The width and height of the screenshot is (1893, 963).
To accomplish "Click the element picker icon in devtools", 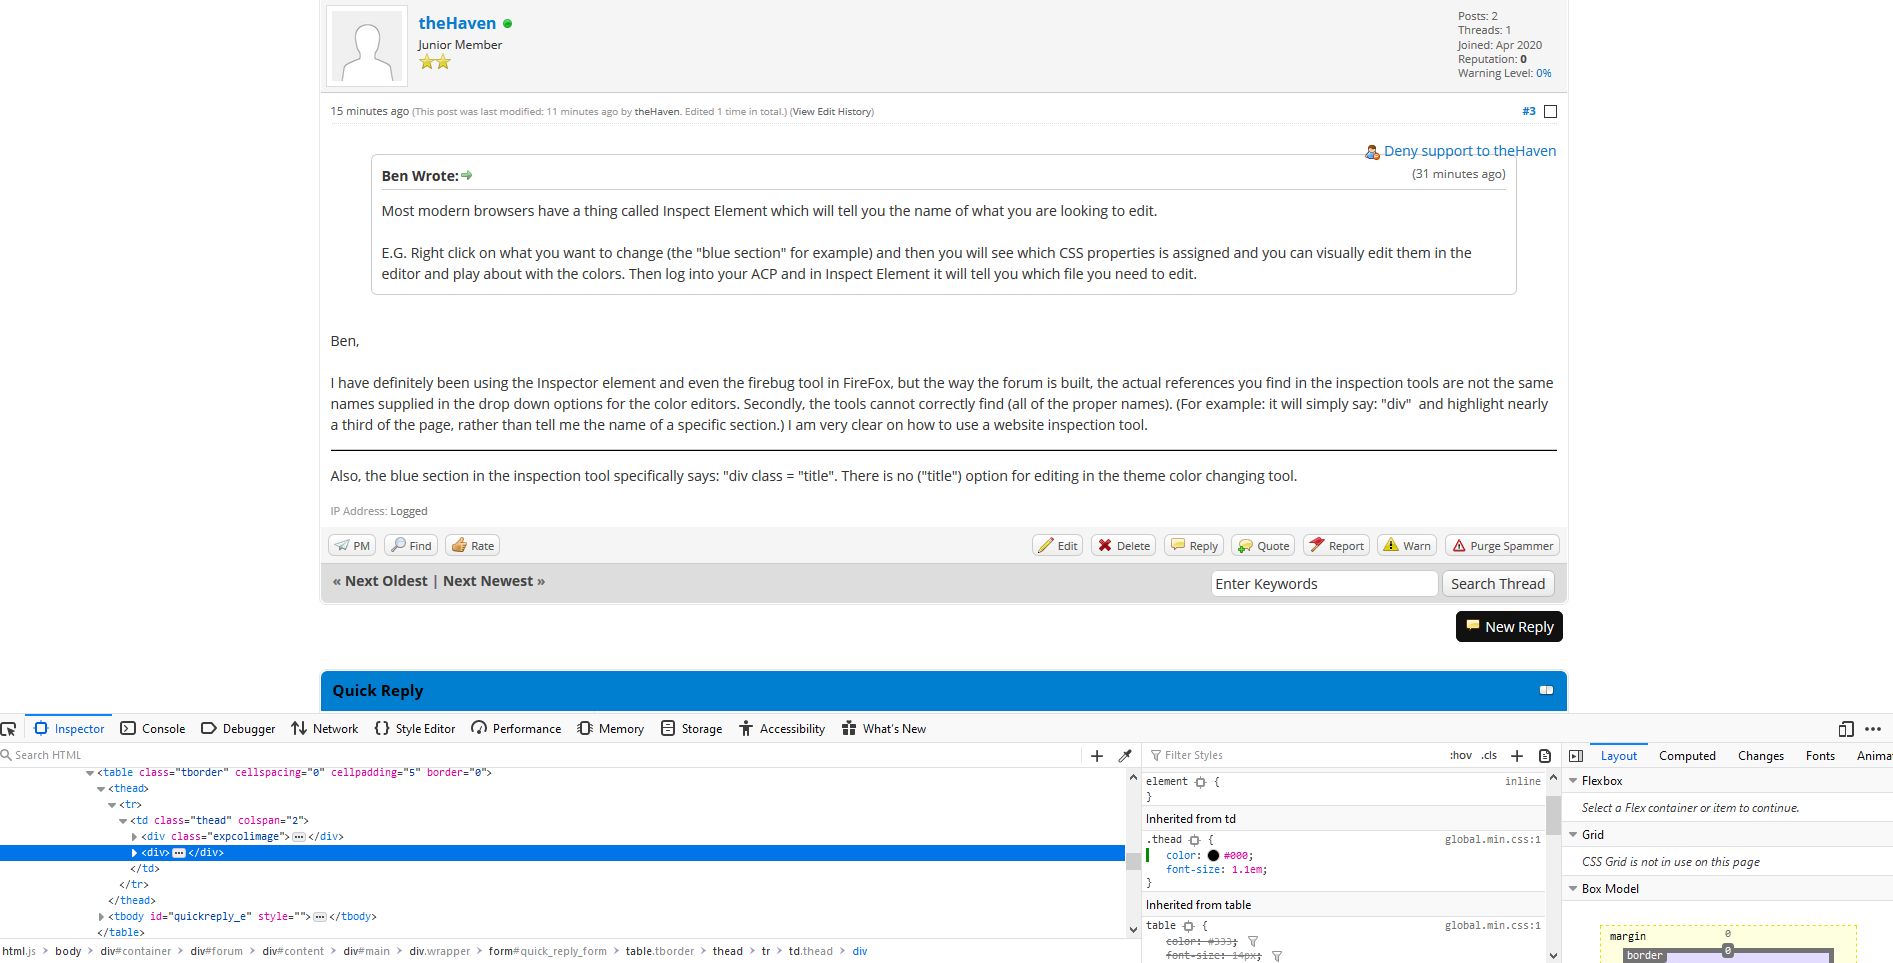I will tap(9, 729).
